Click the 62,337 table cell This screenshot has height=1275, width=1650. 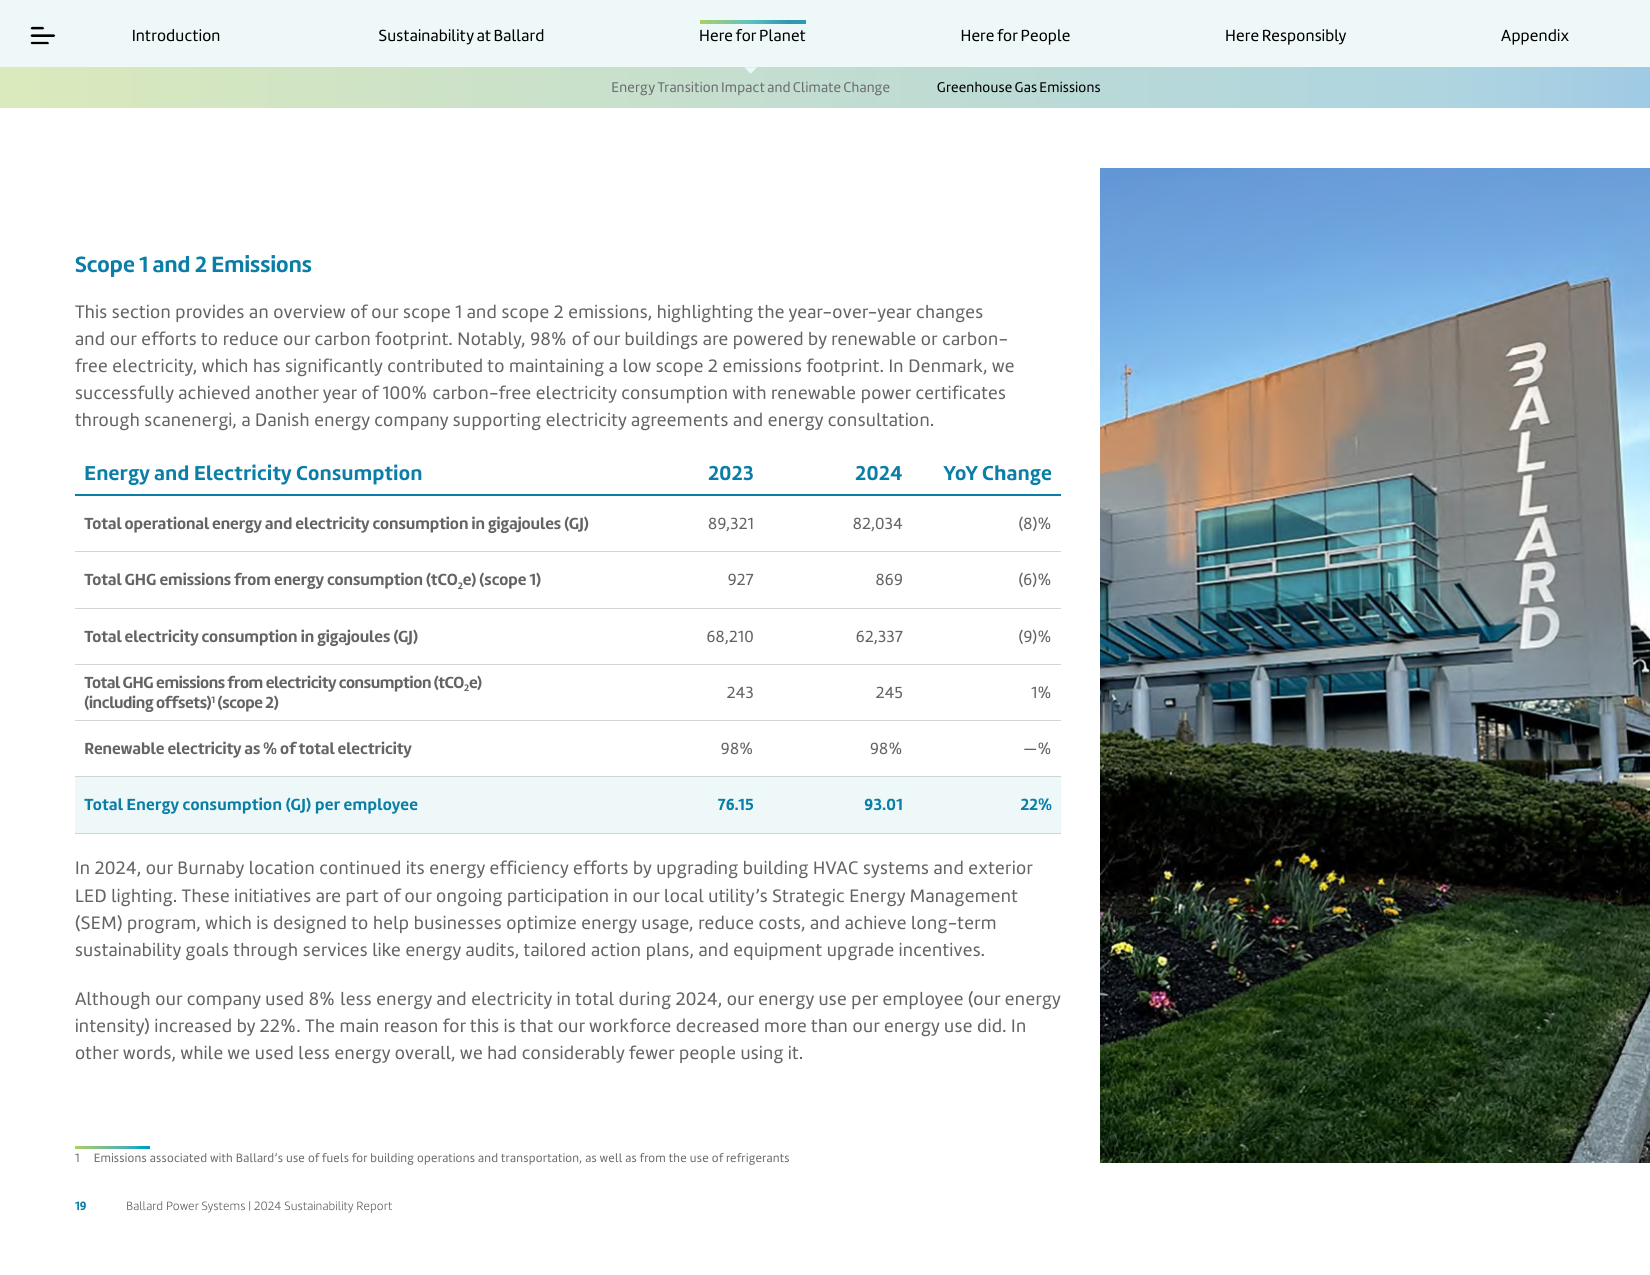click(879, 637)
